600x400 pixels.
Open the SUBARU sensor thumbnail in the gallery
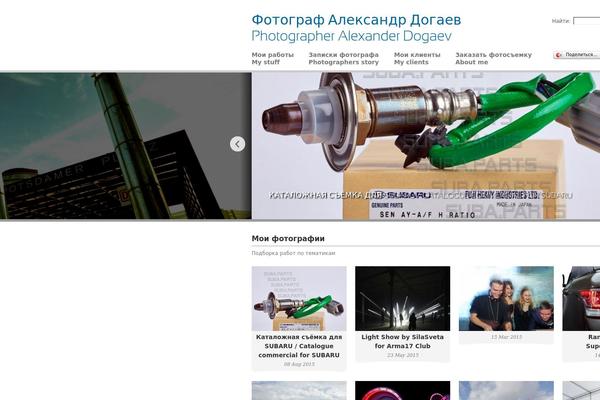click(x=299, y=299)
